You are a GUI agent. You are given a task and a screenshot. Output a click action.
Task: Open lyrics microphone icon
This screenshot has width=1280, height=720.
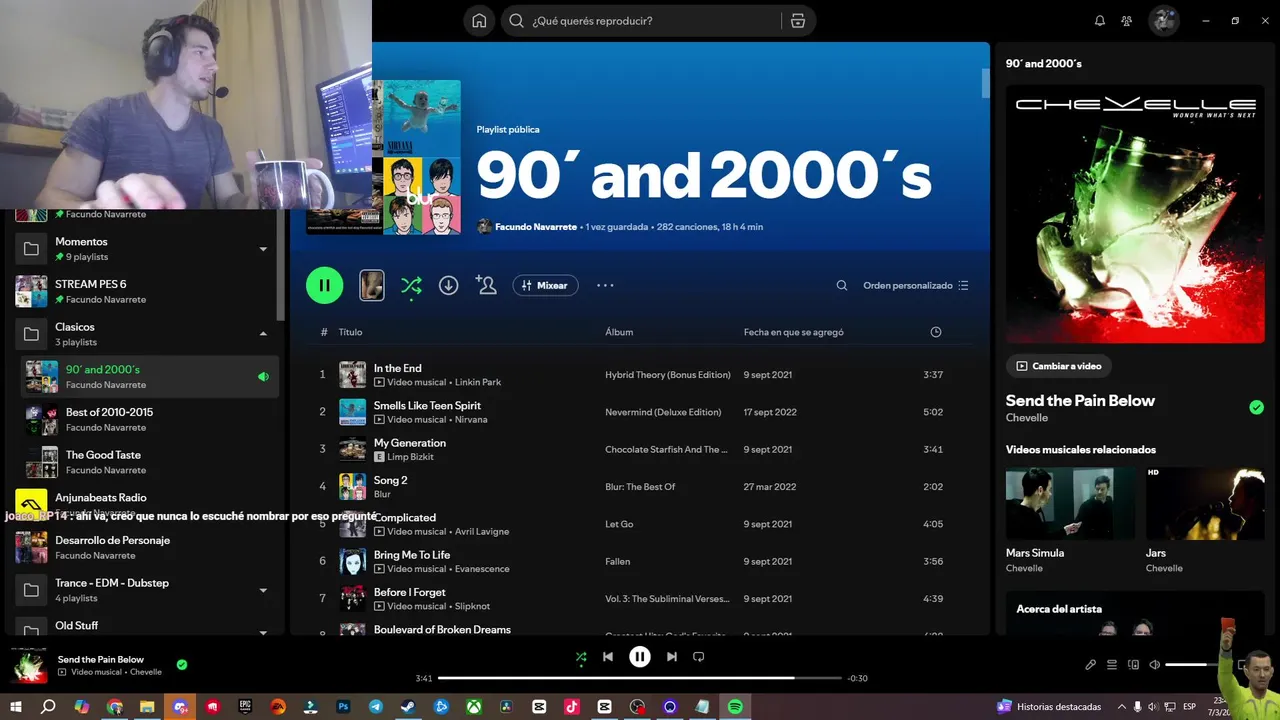pyautogui.click(x=1091, y=665)
